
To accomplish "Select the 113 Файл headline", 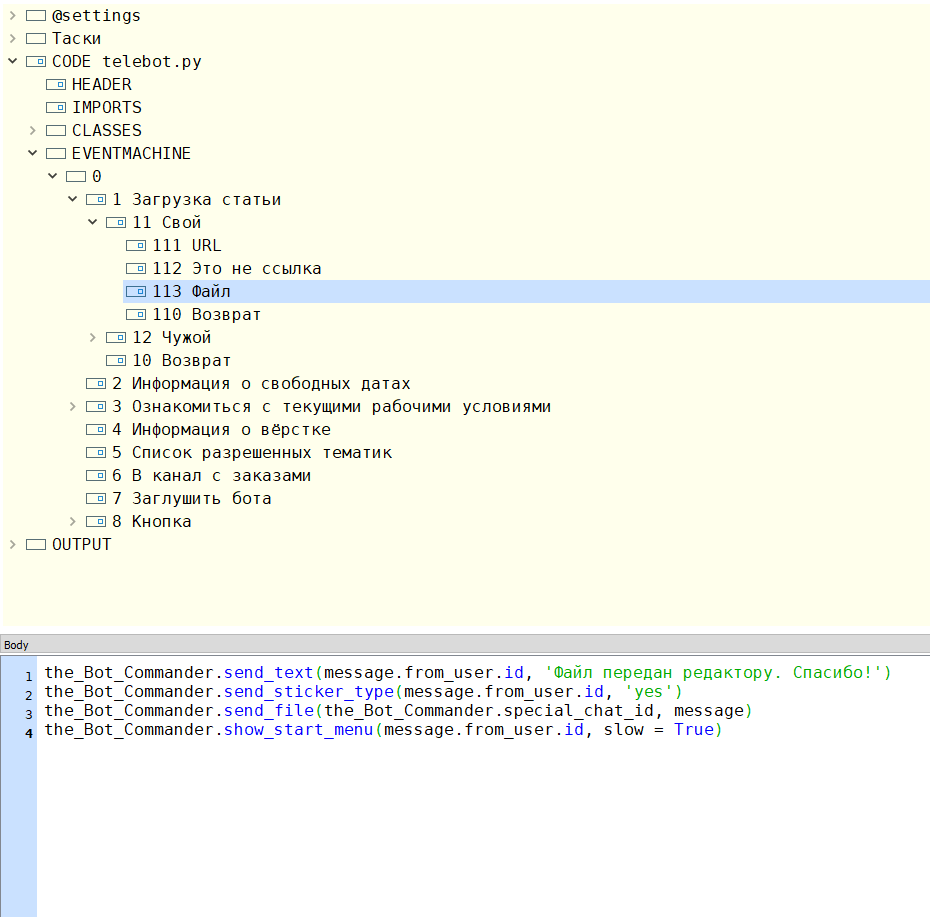I will (x=192, y=291).
